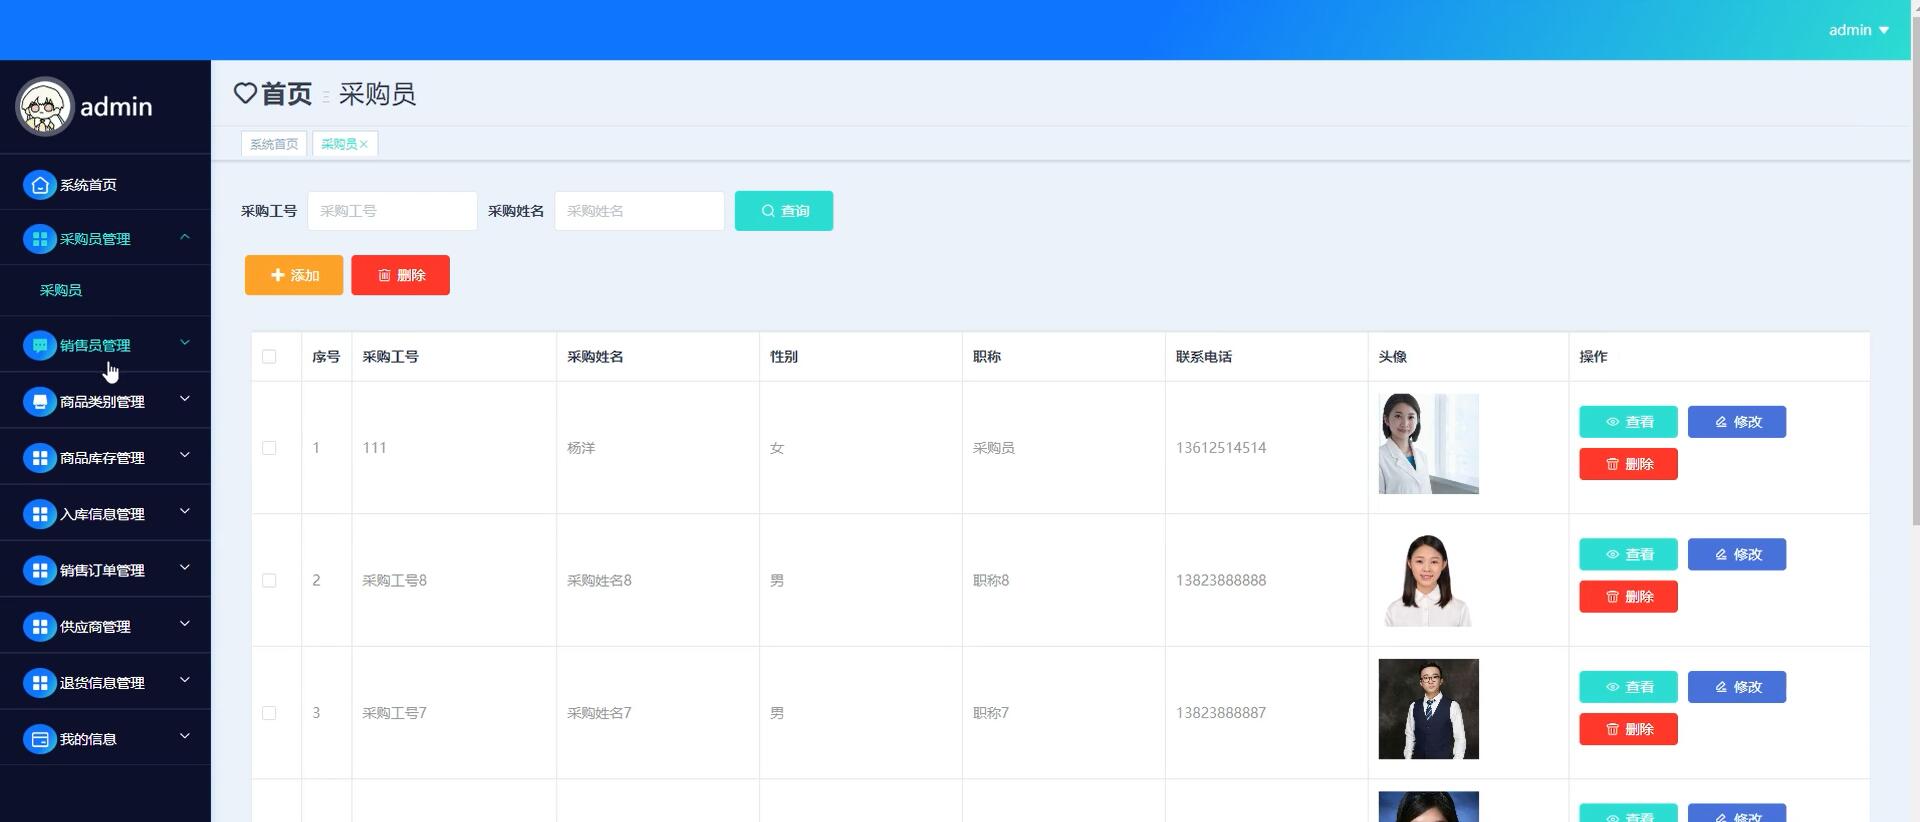
Task: Collapse the 采购员管理 chevron
Action: pyautogui.click(x=185, y=237)
